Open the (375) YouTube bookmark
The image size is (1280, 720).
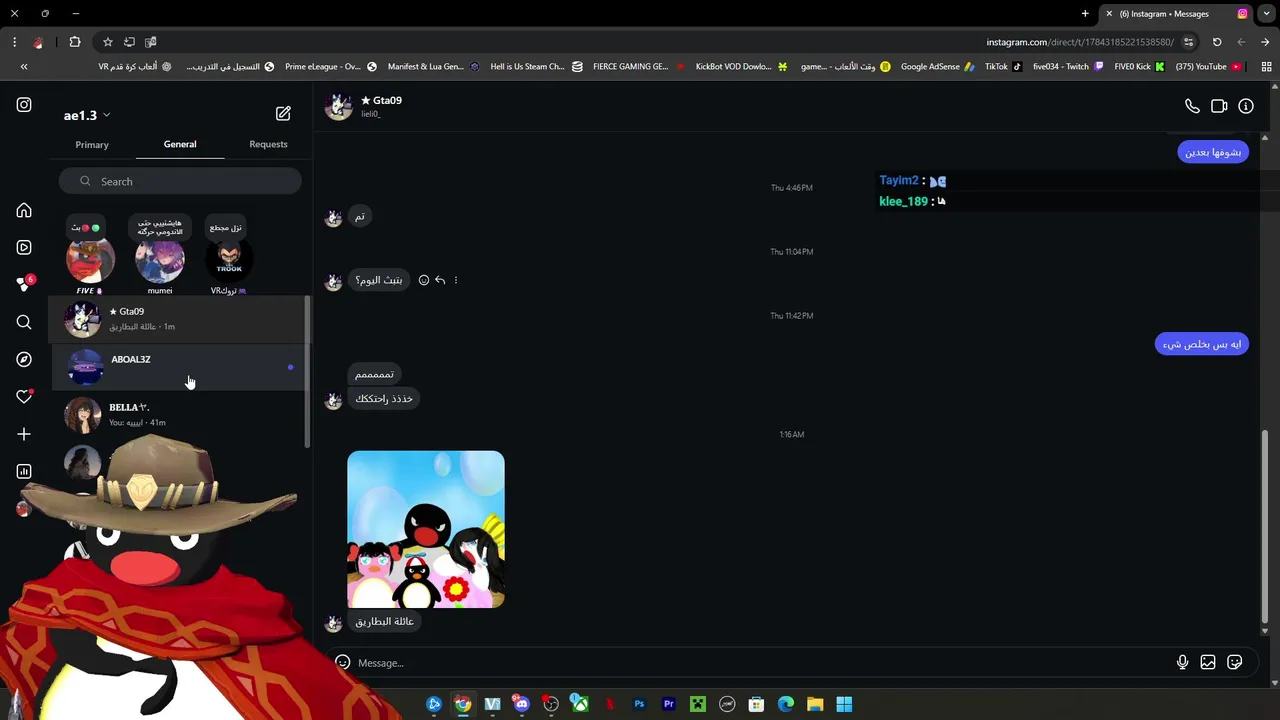pos(1208,67)
